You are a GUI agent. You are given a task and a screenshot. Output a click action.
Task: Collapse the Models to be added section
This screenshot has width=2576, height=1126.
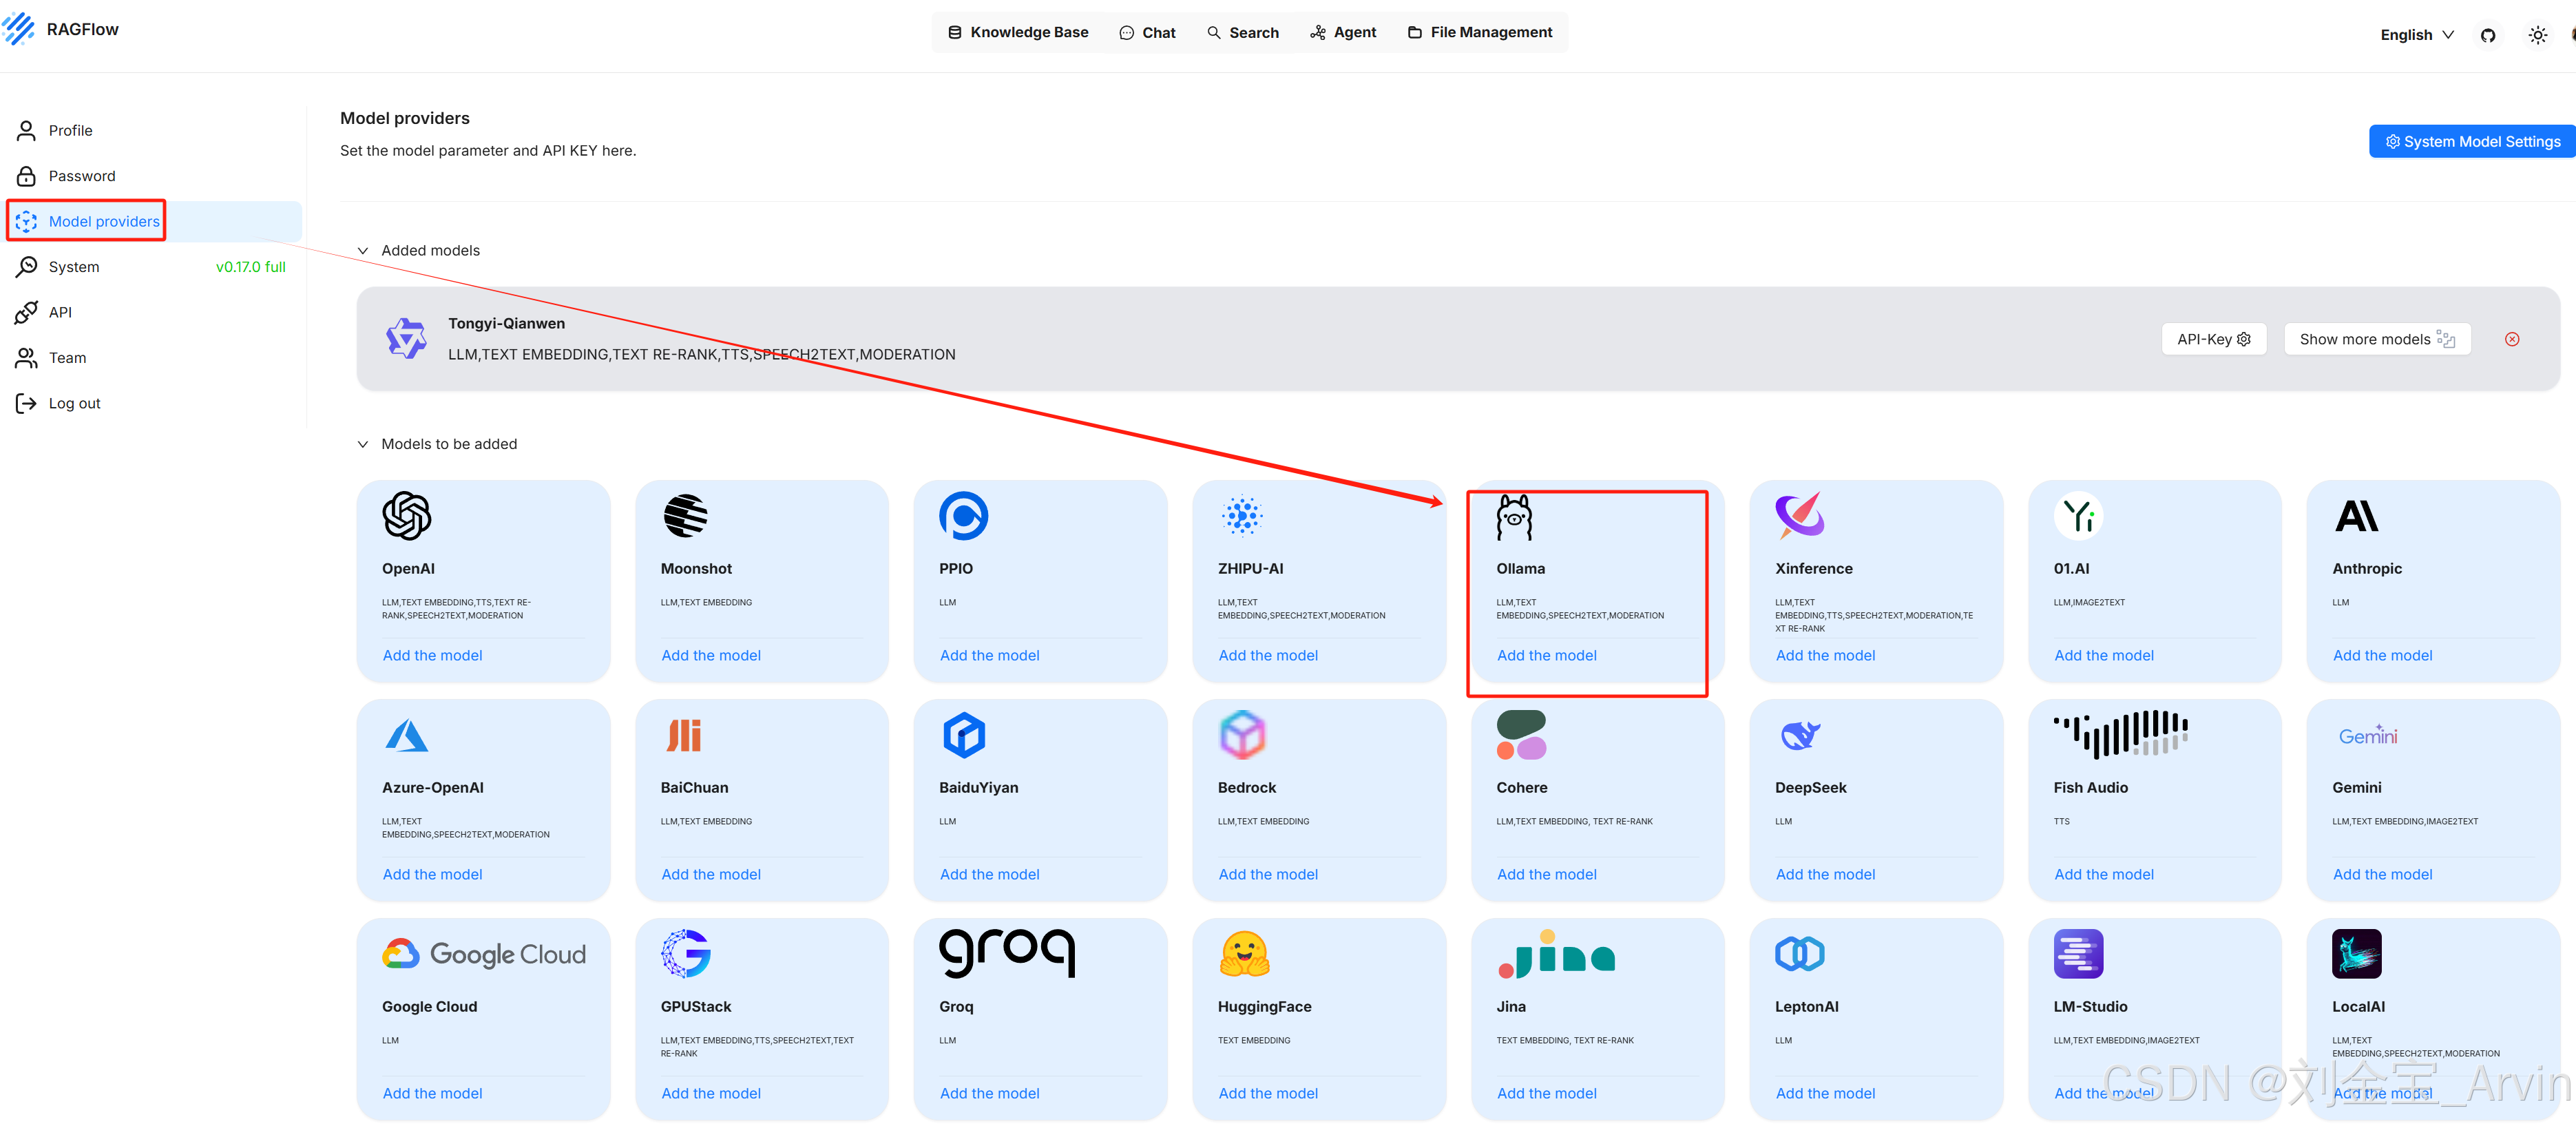coord(363,444)
